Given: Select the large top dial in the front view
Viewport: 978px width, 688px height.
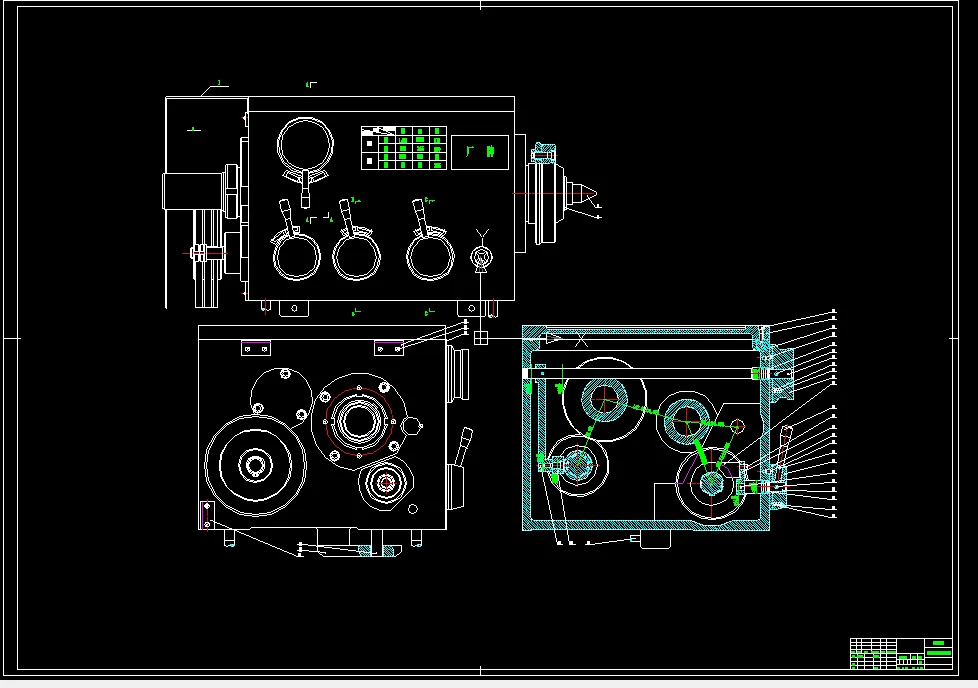Looking at the screenshot, I should [x=305, y=147].
